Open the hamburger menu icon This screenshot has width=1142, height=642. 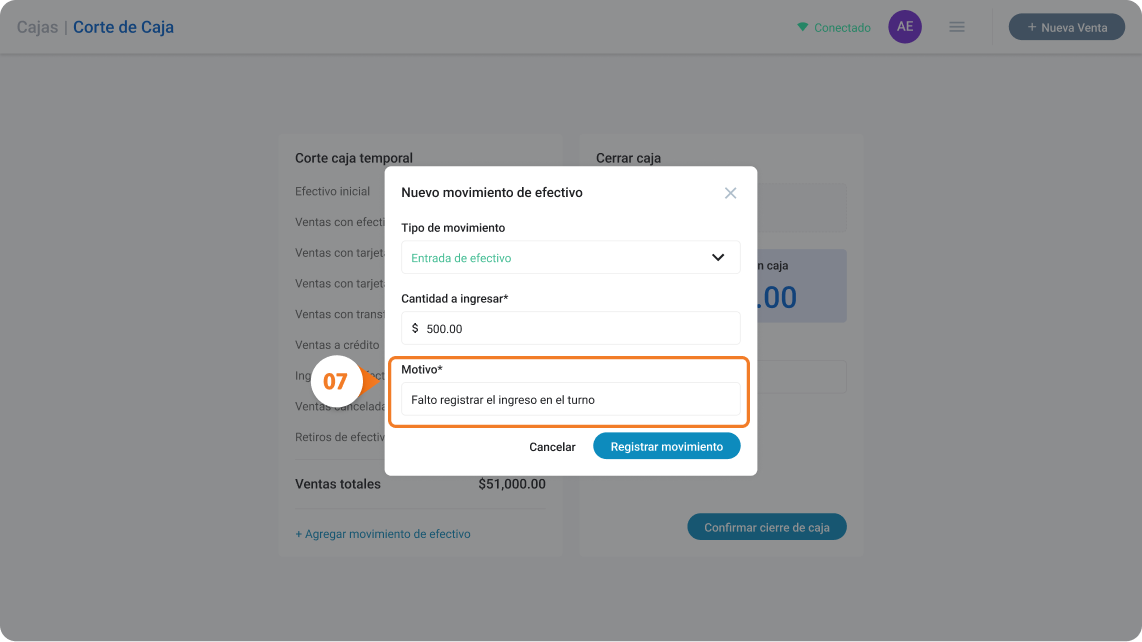click(x=956, y=27)
